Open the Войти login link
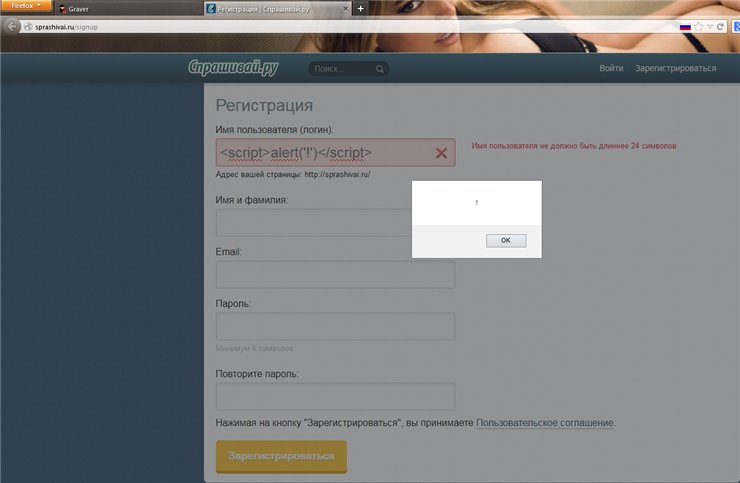The width and height of the screenshot is (740, 483). (611, 68)
